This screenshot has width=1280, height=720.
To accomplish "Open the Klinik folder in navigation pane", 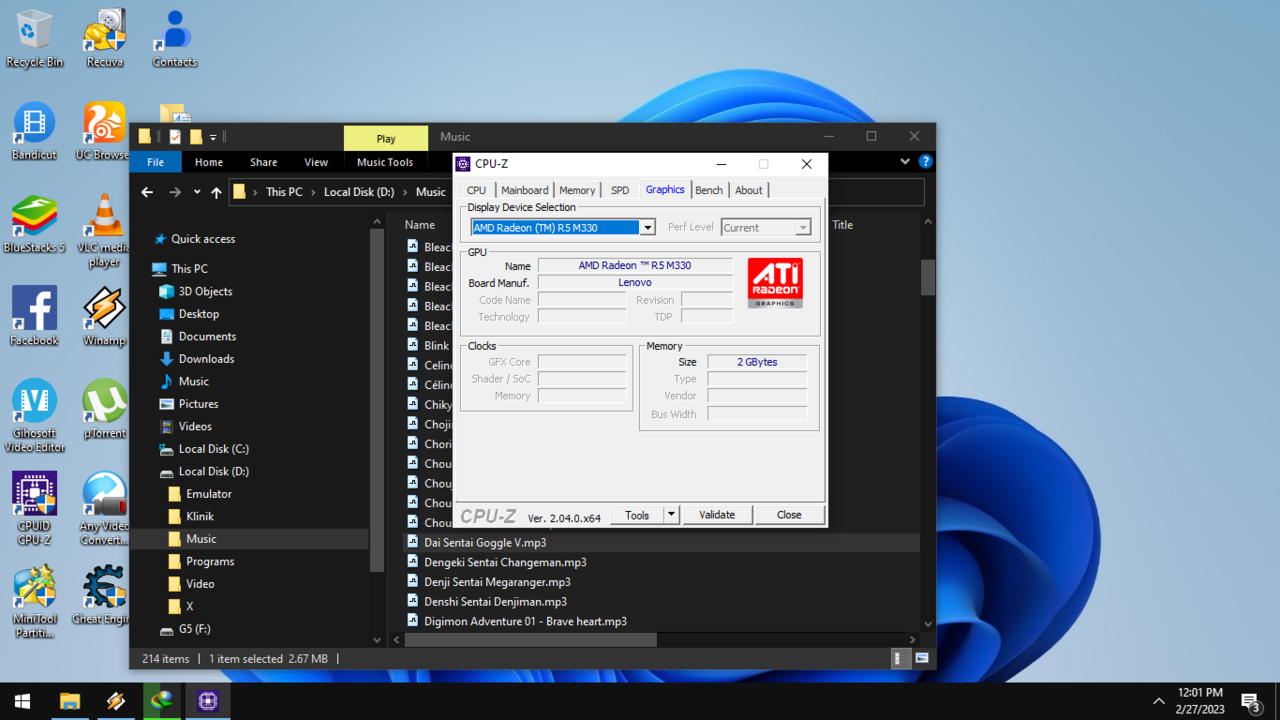I will point(200,516).
